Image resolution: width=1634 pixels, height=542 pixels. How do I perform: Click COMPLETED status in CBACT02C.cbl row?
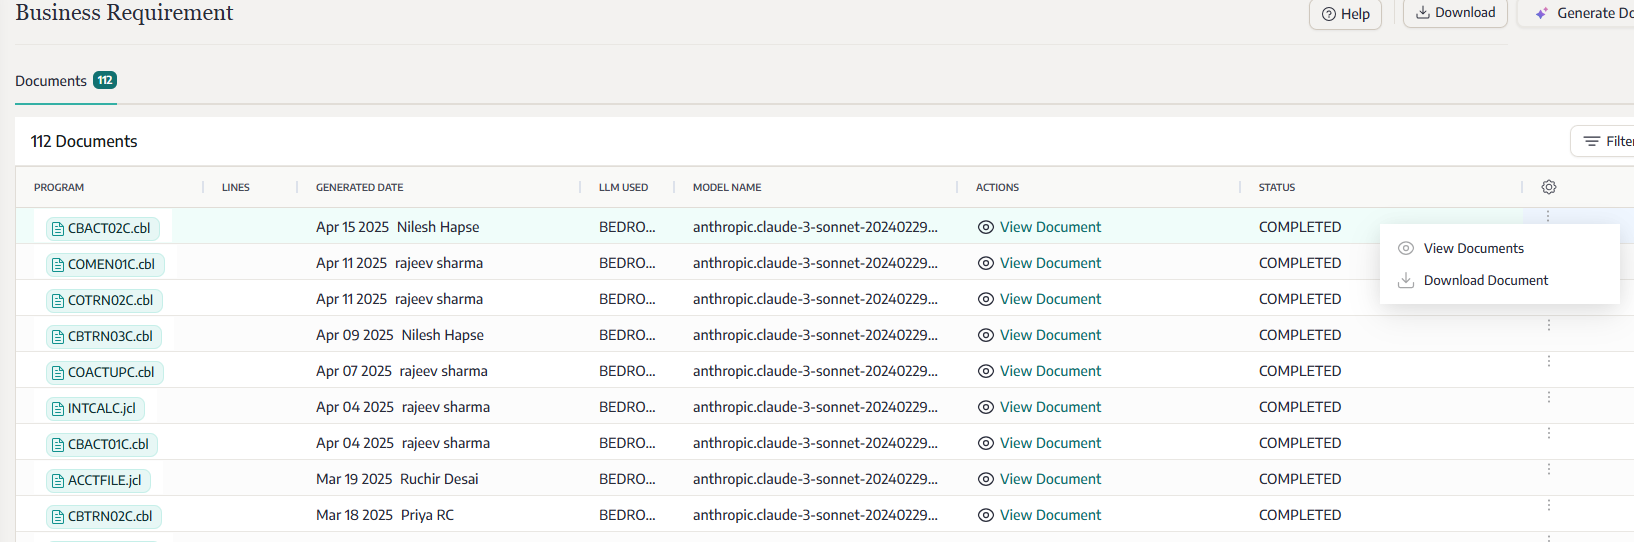point(1300,227)
